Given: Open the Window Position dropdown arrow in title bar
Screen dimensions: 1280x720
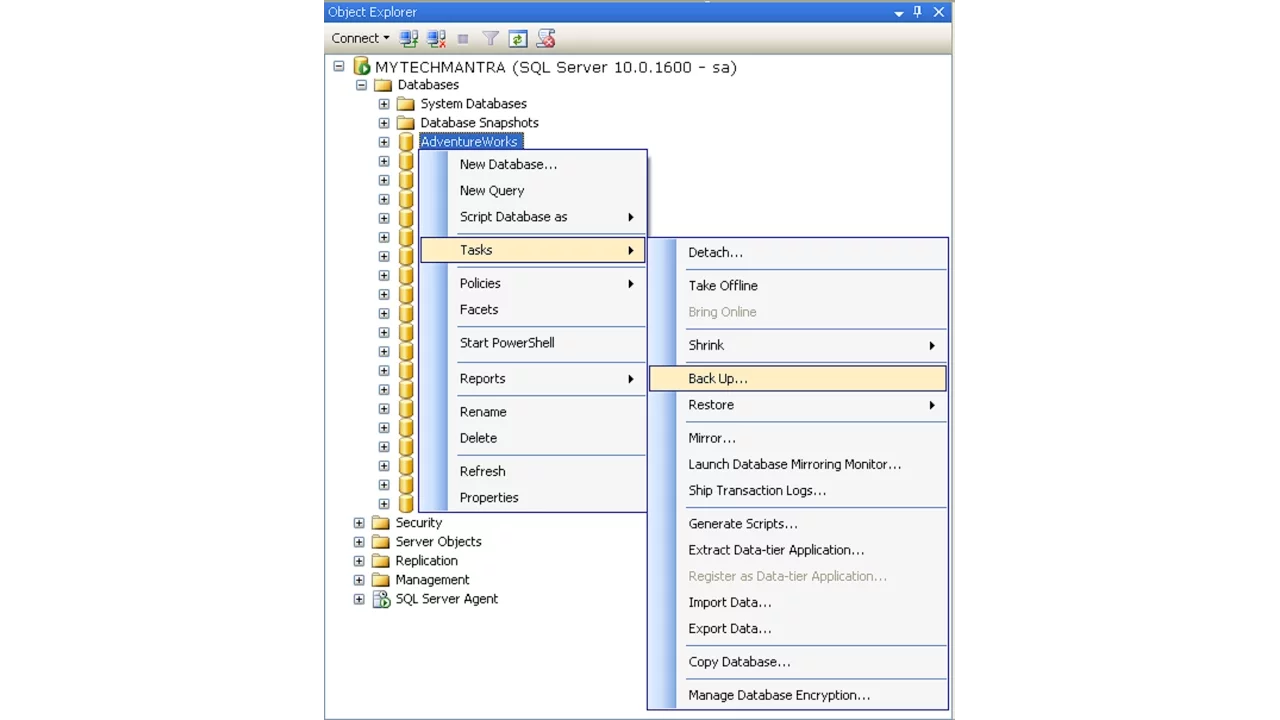Looking at the screenshot, I should (898, 13).
